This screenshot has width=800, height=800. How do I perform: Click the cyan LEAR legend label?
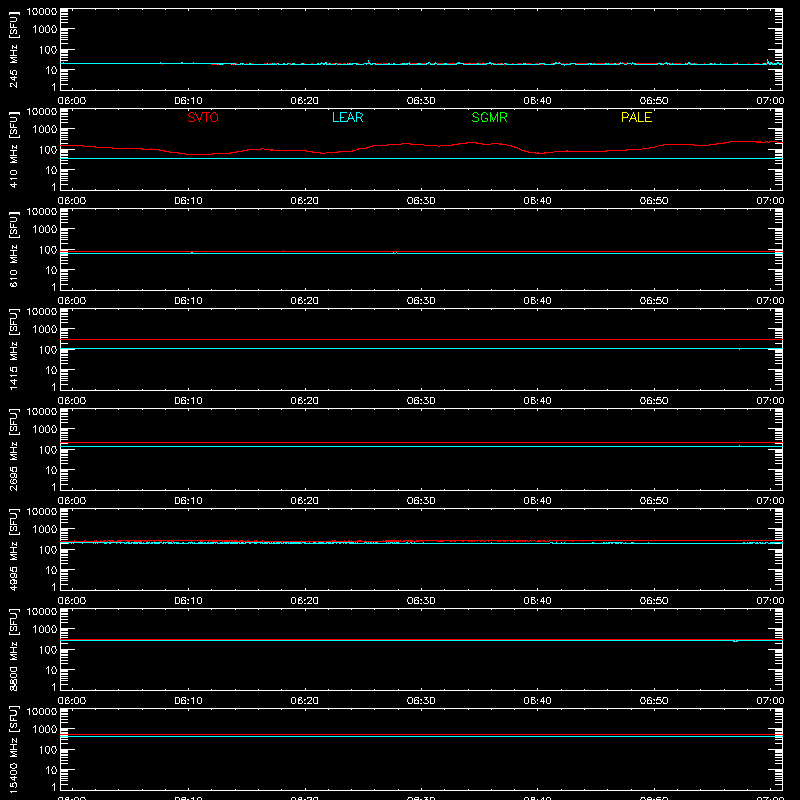(347, 117)
